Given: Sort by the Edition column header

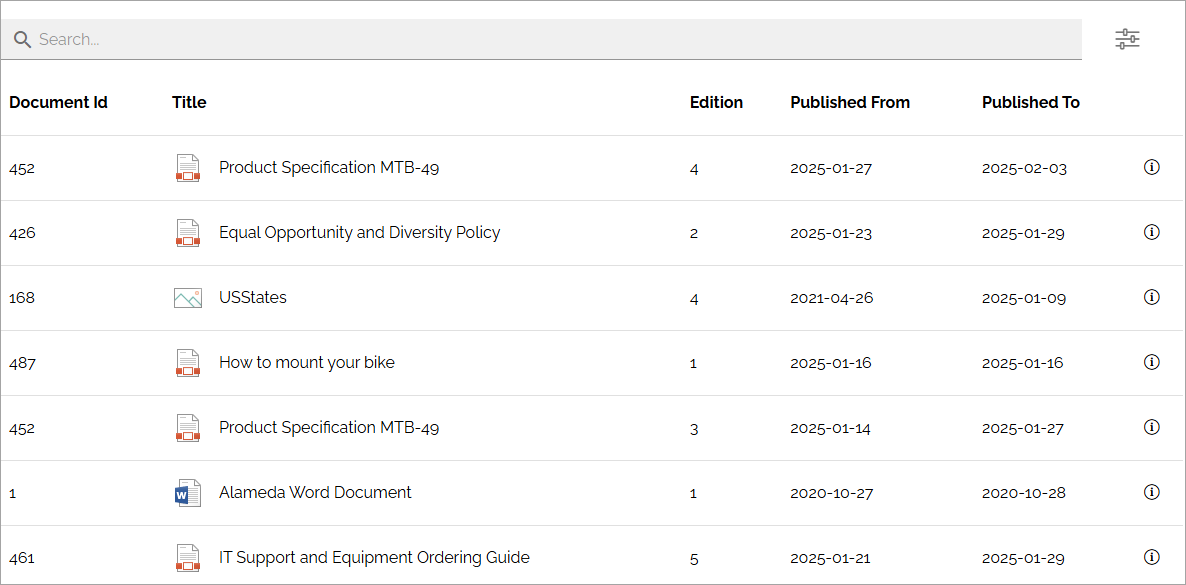Looking at the screenshot, I should tap(716, 102).
